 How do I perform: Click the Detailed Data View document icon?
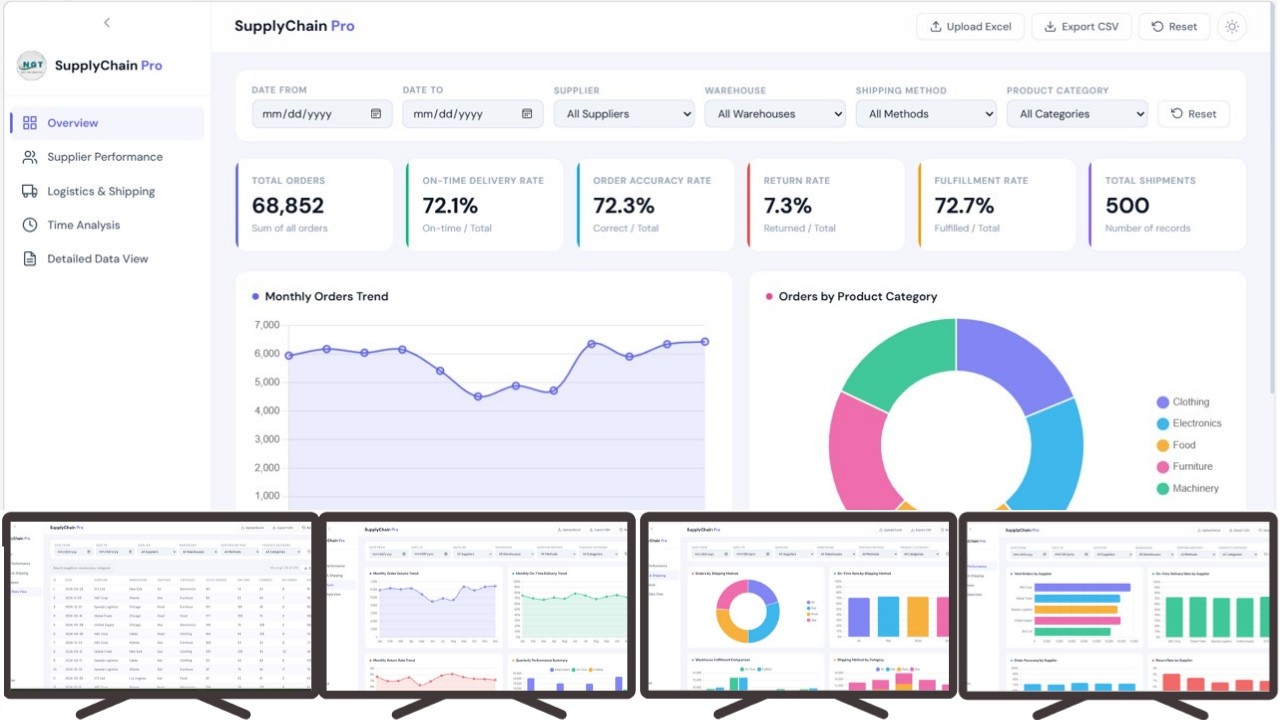tap(30, 259)
